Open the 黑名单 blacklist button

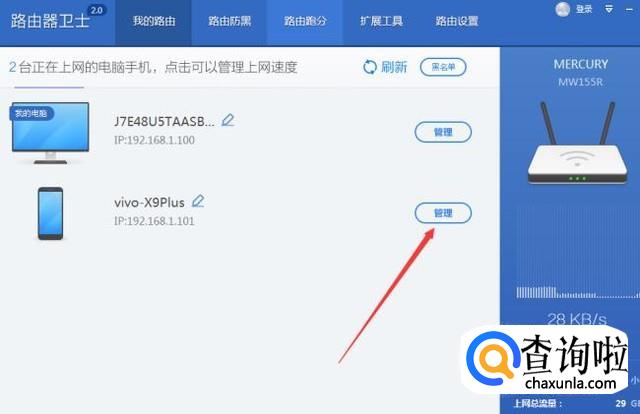click(x=443, y=67)
